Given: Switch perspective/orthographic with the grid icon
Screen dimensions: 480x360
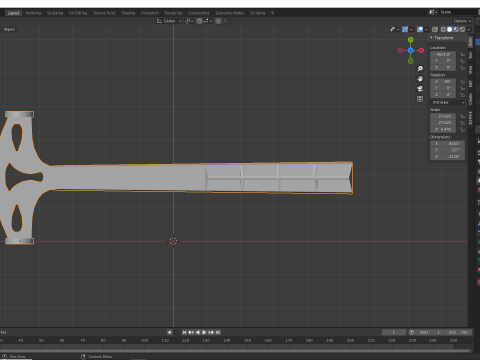Looking at the screenshot, I should pyautogui.click(x=420, y=99).
